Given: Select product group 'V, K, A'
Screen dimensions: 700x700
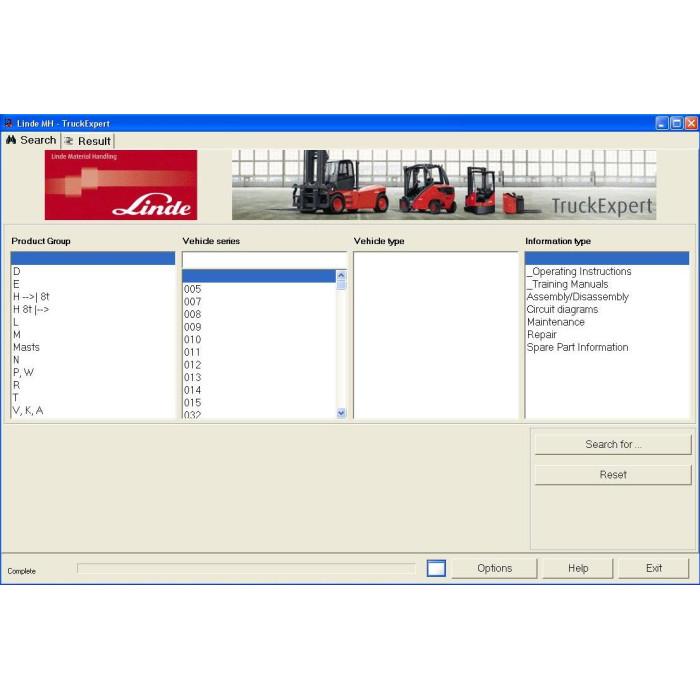Looking at the screenshot, I should (92, 410).
